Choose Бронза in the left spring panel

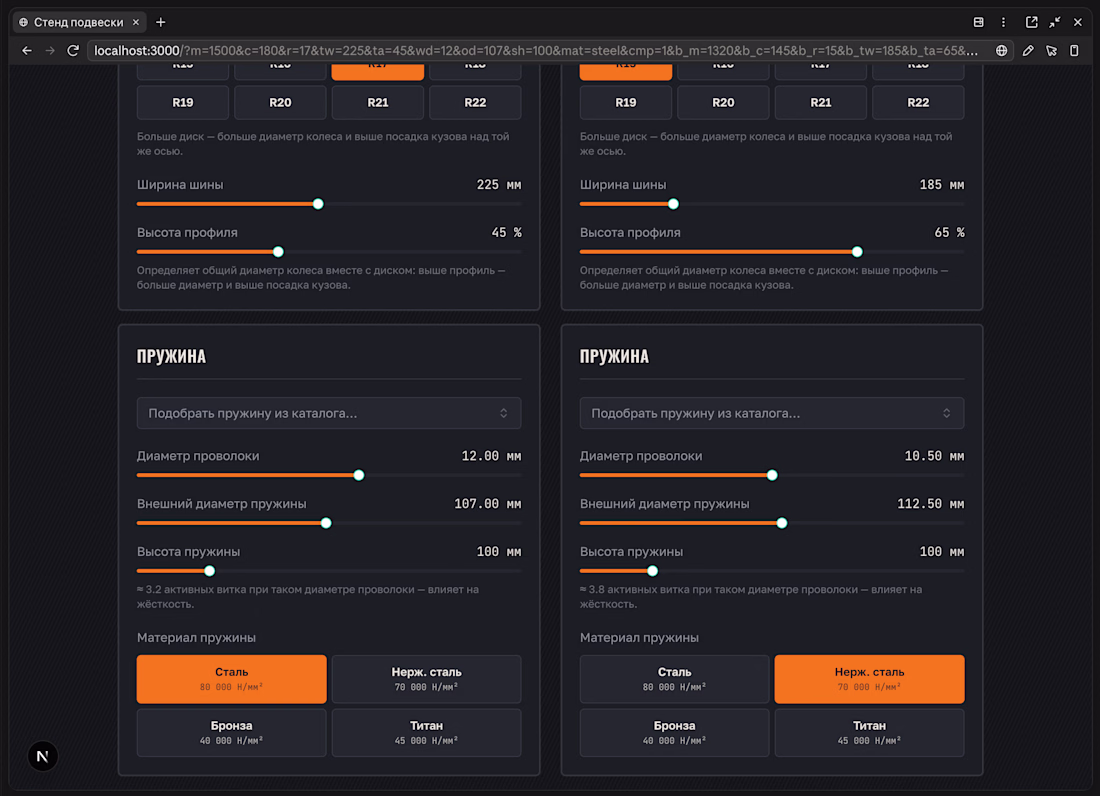pos(232,733)
